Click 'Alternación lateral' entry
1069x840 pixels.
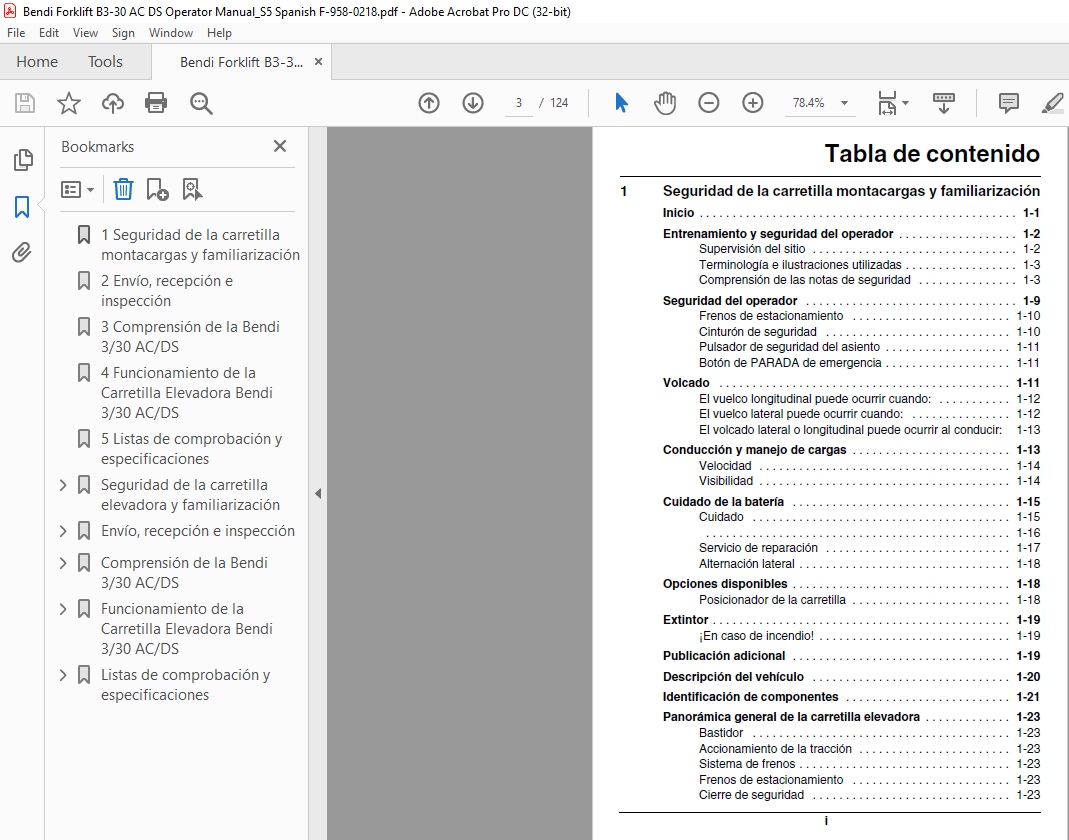pyautogui.click(x=747, y=564)
